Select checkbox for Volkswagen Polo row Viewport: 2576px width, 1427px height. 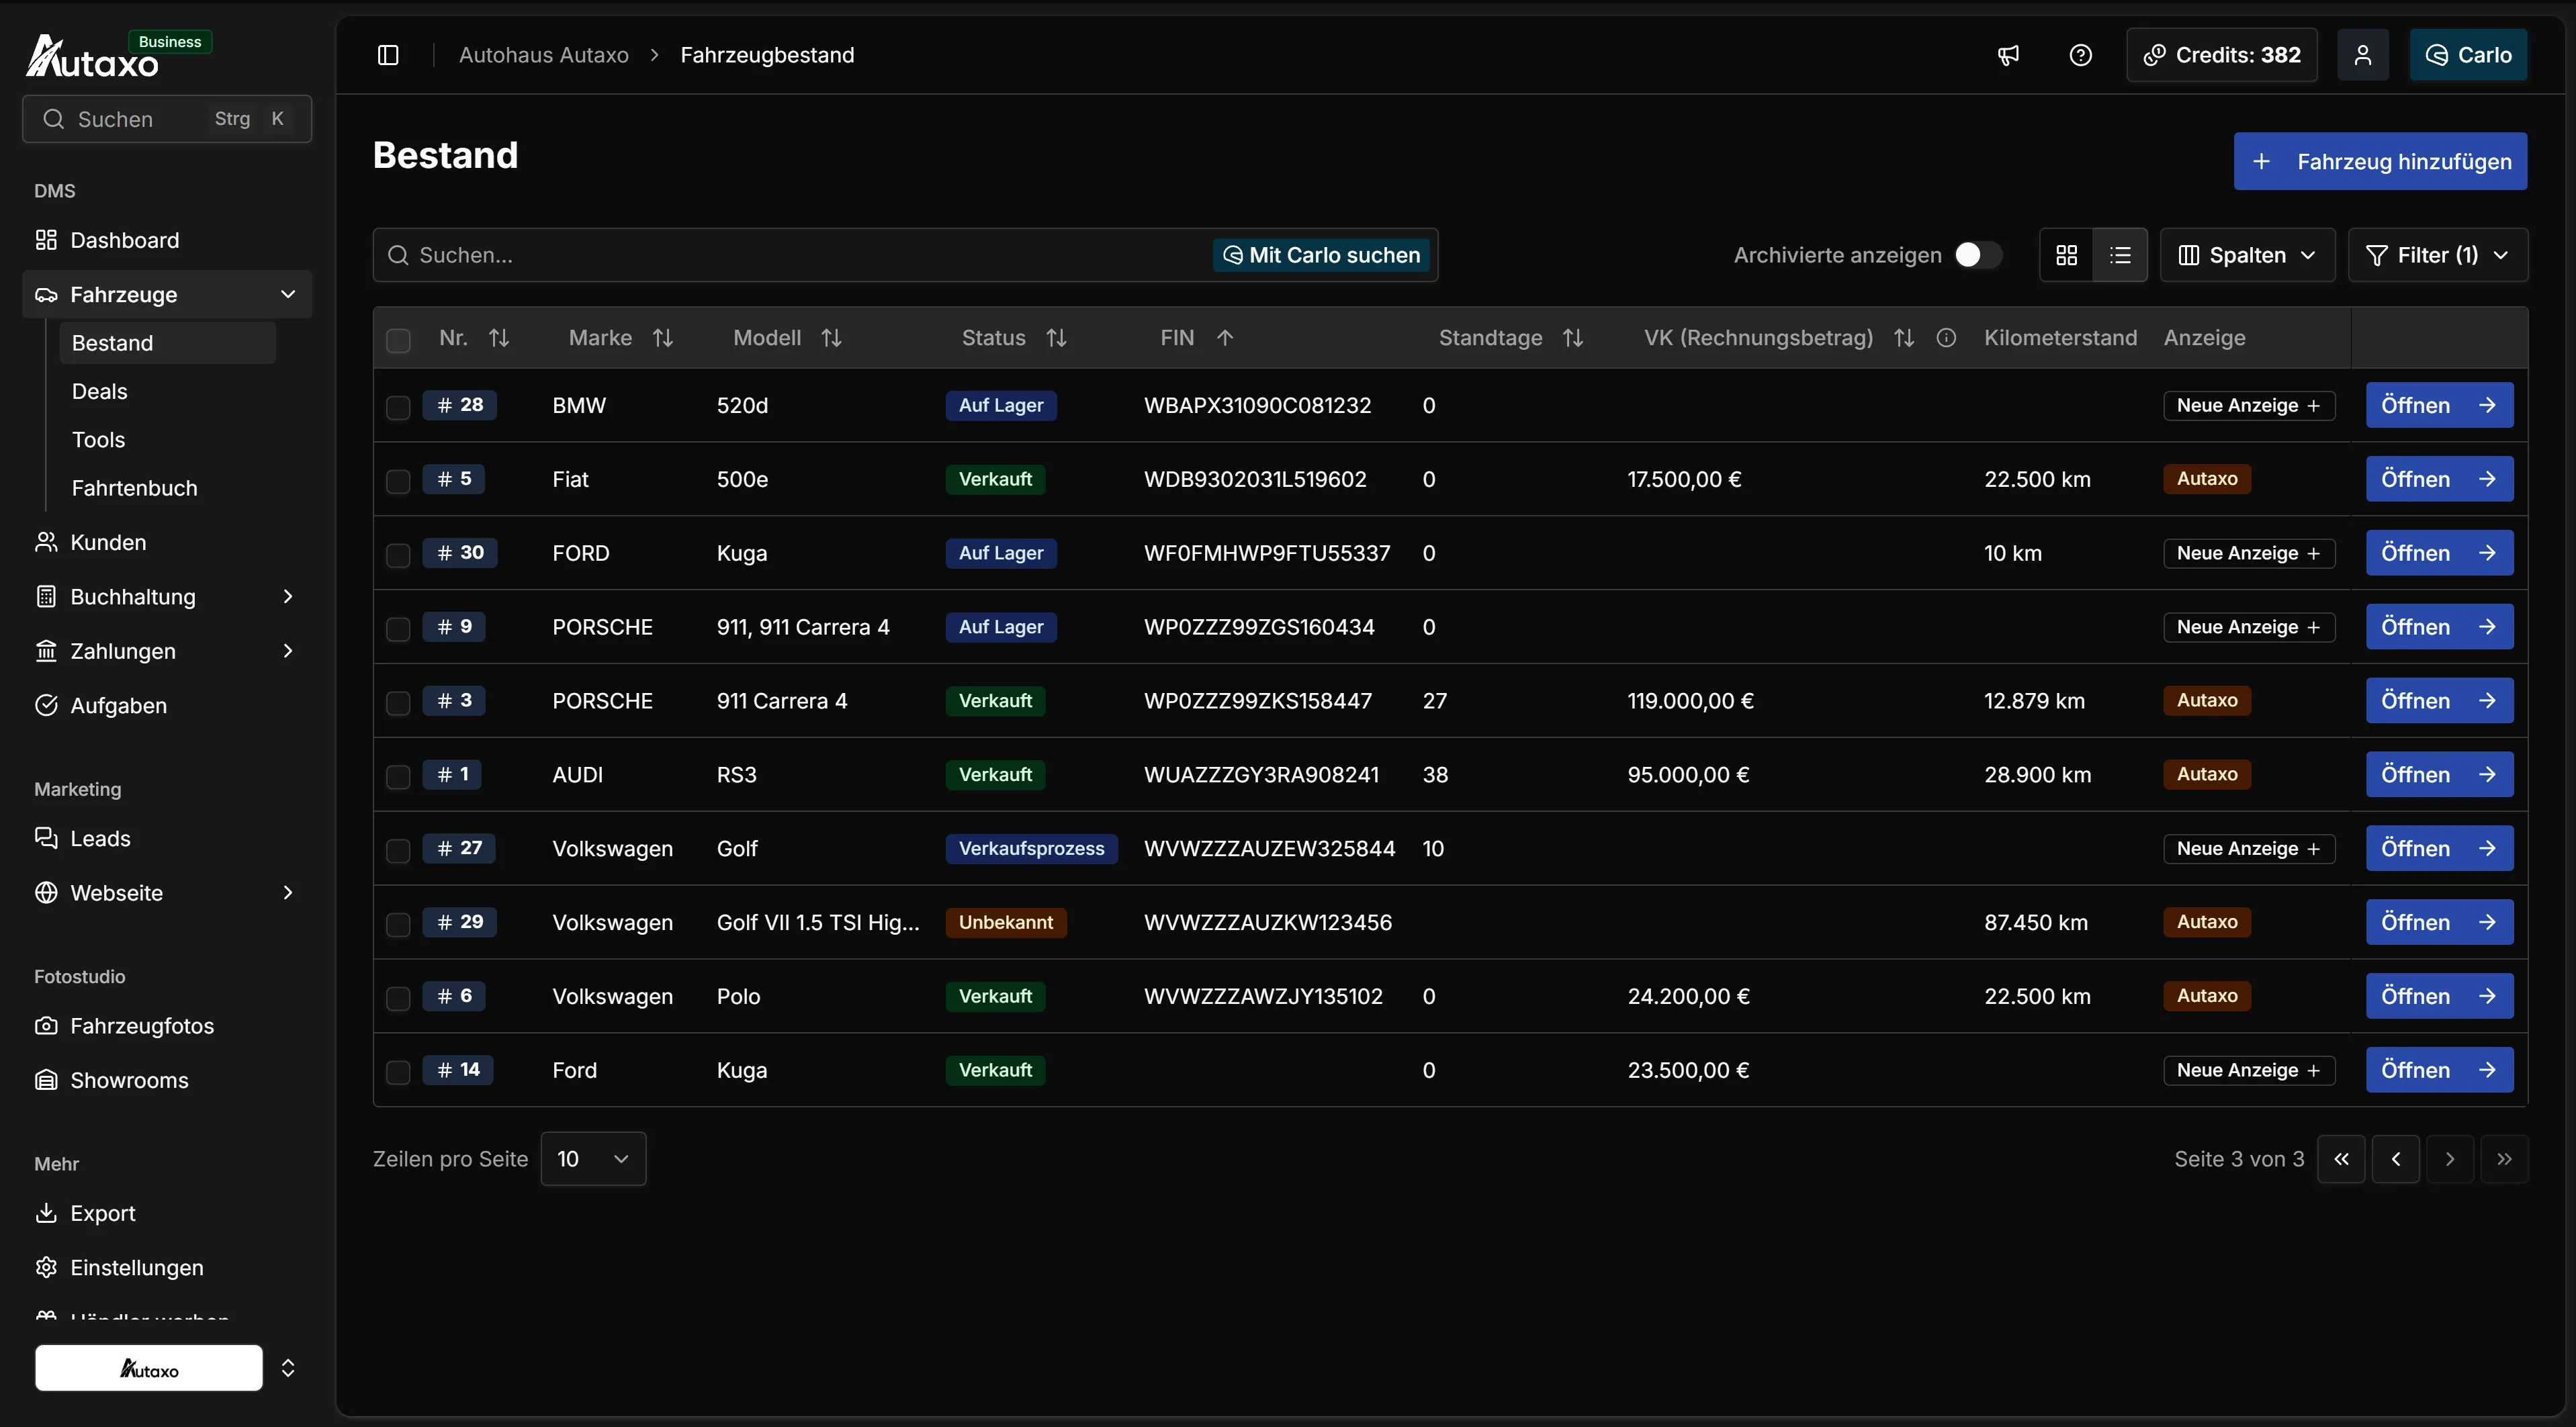coord(398,998)
